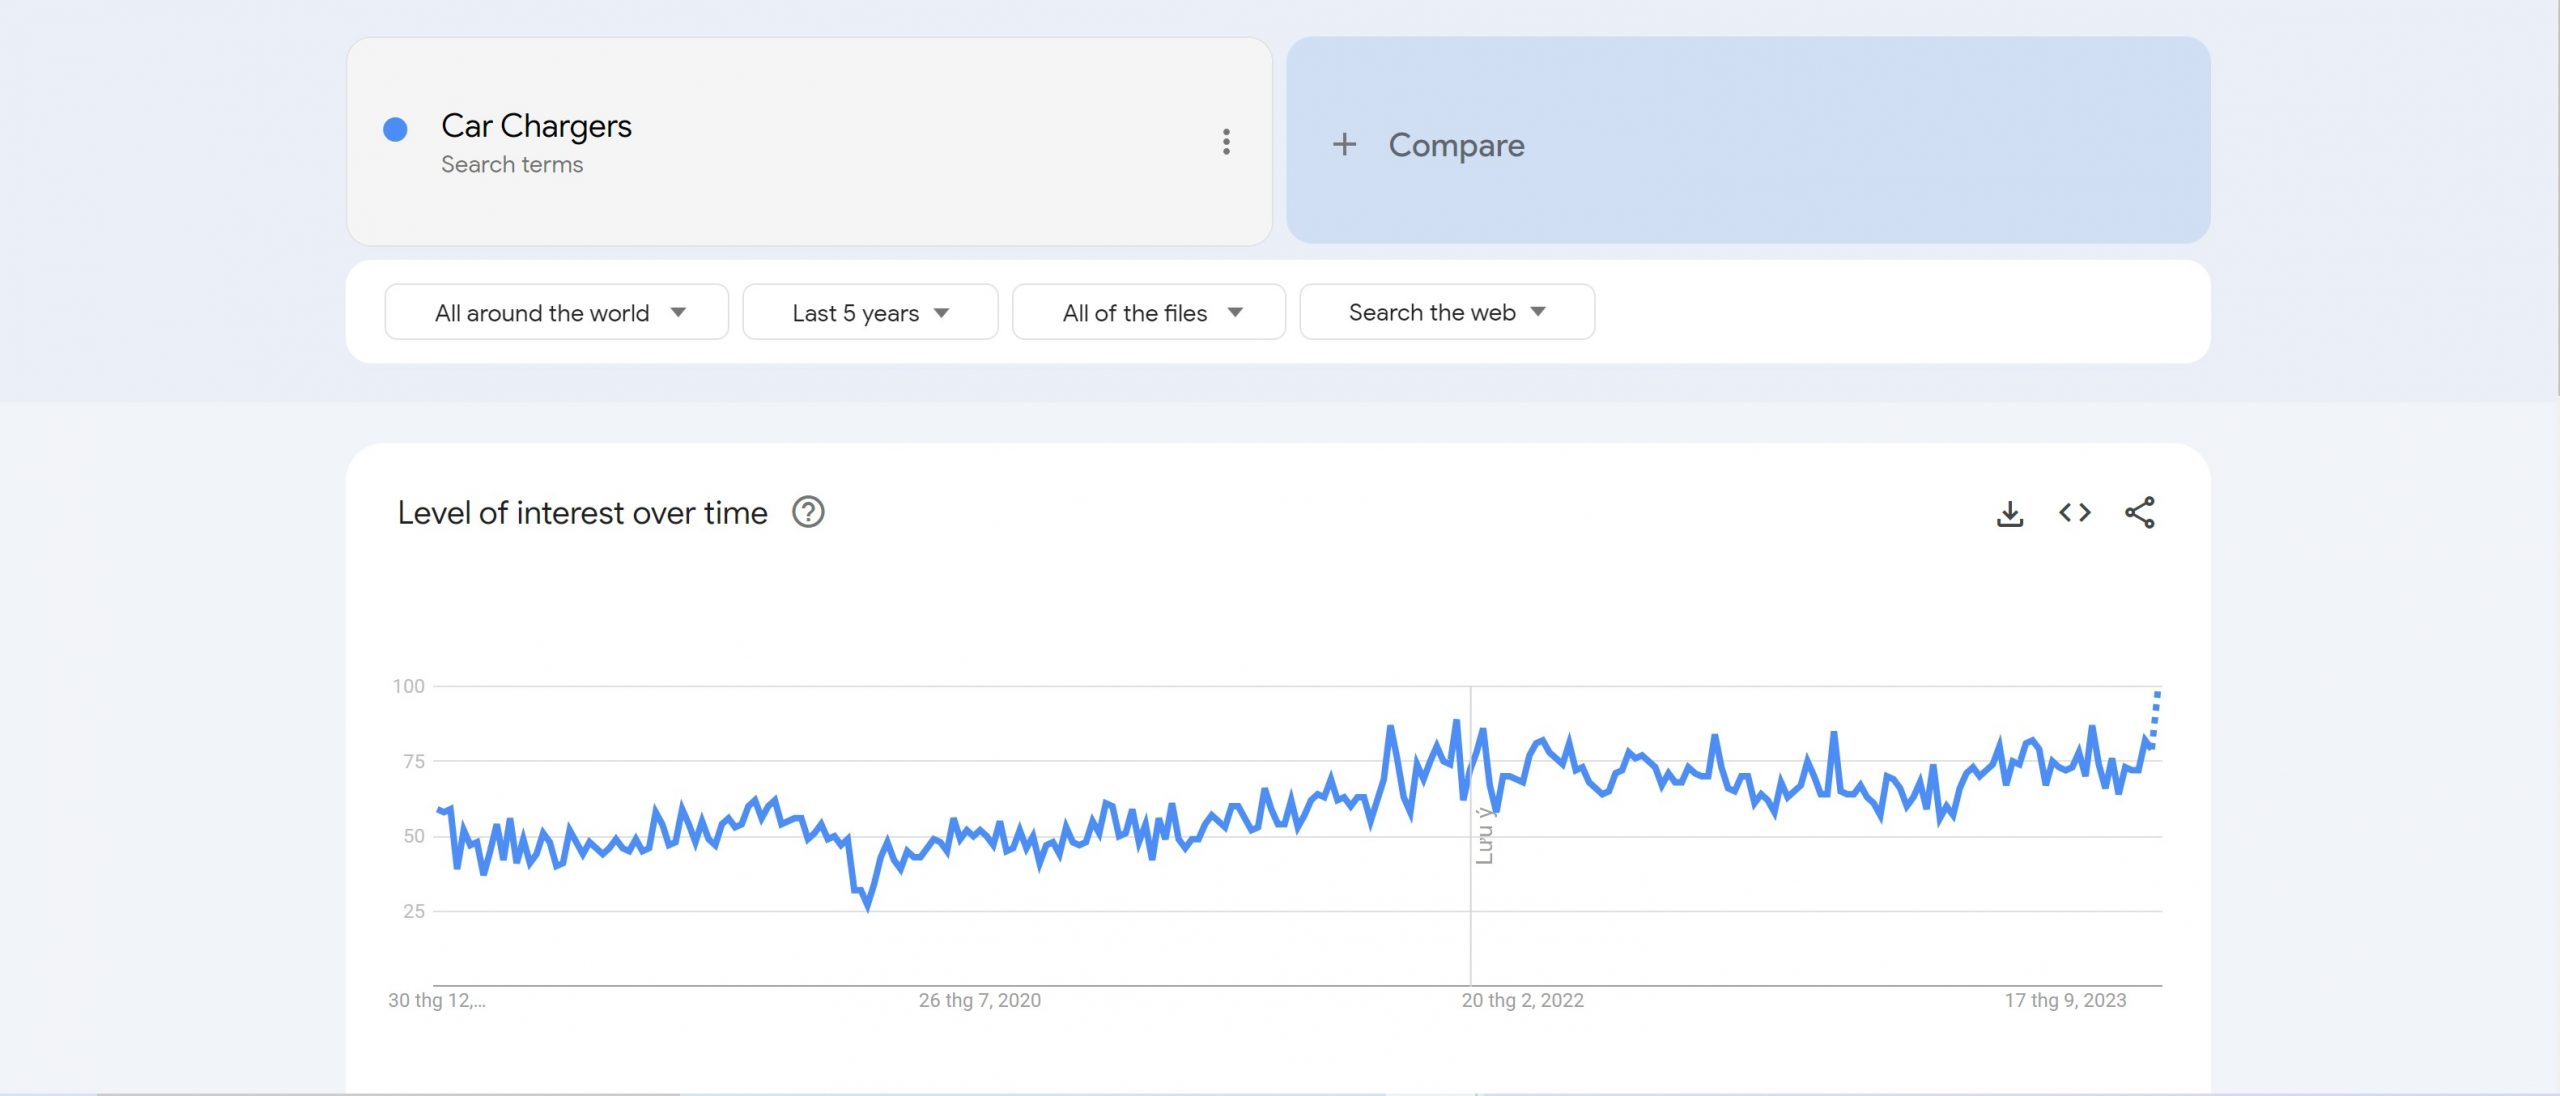Click the 17 thg 9, 2023 date label
Screen dimensions: 2560x1096
point(2065,1000)
